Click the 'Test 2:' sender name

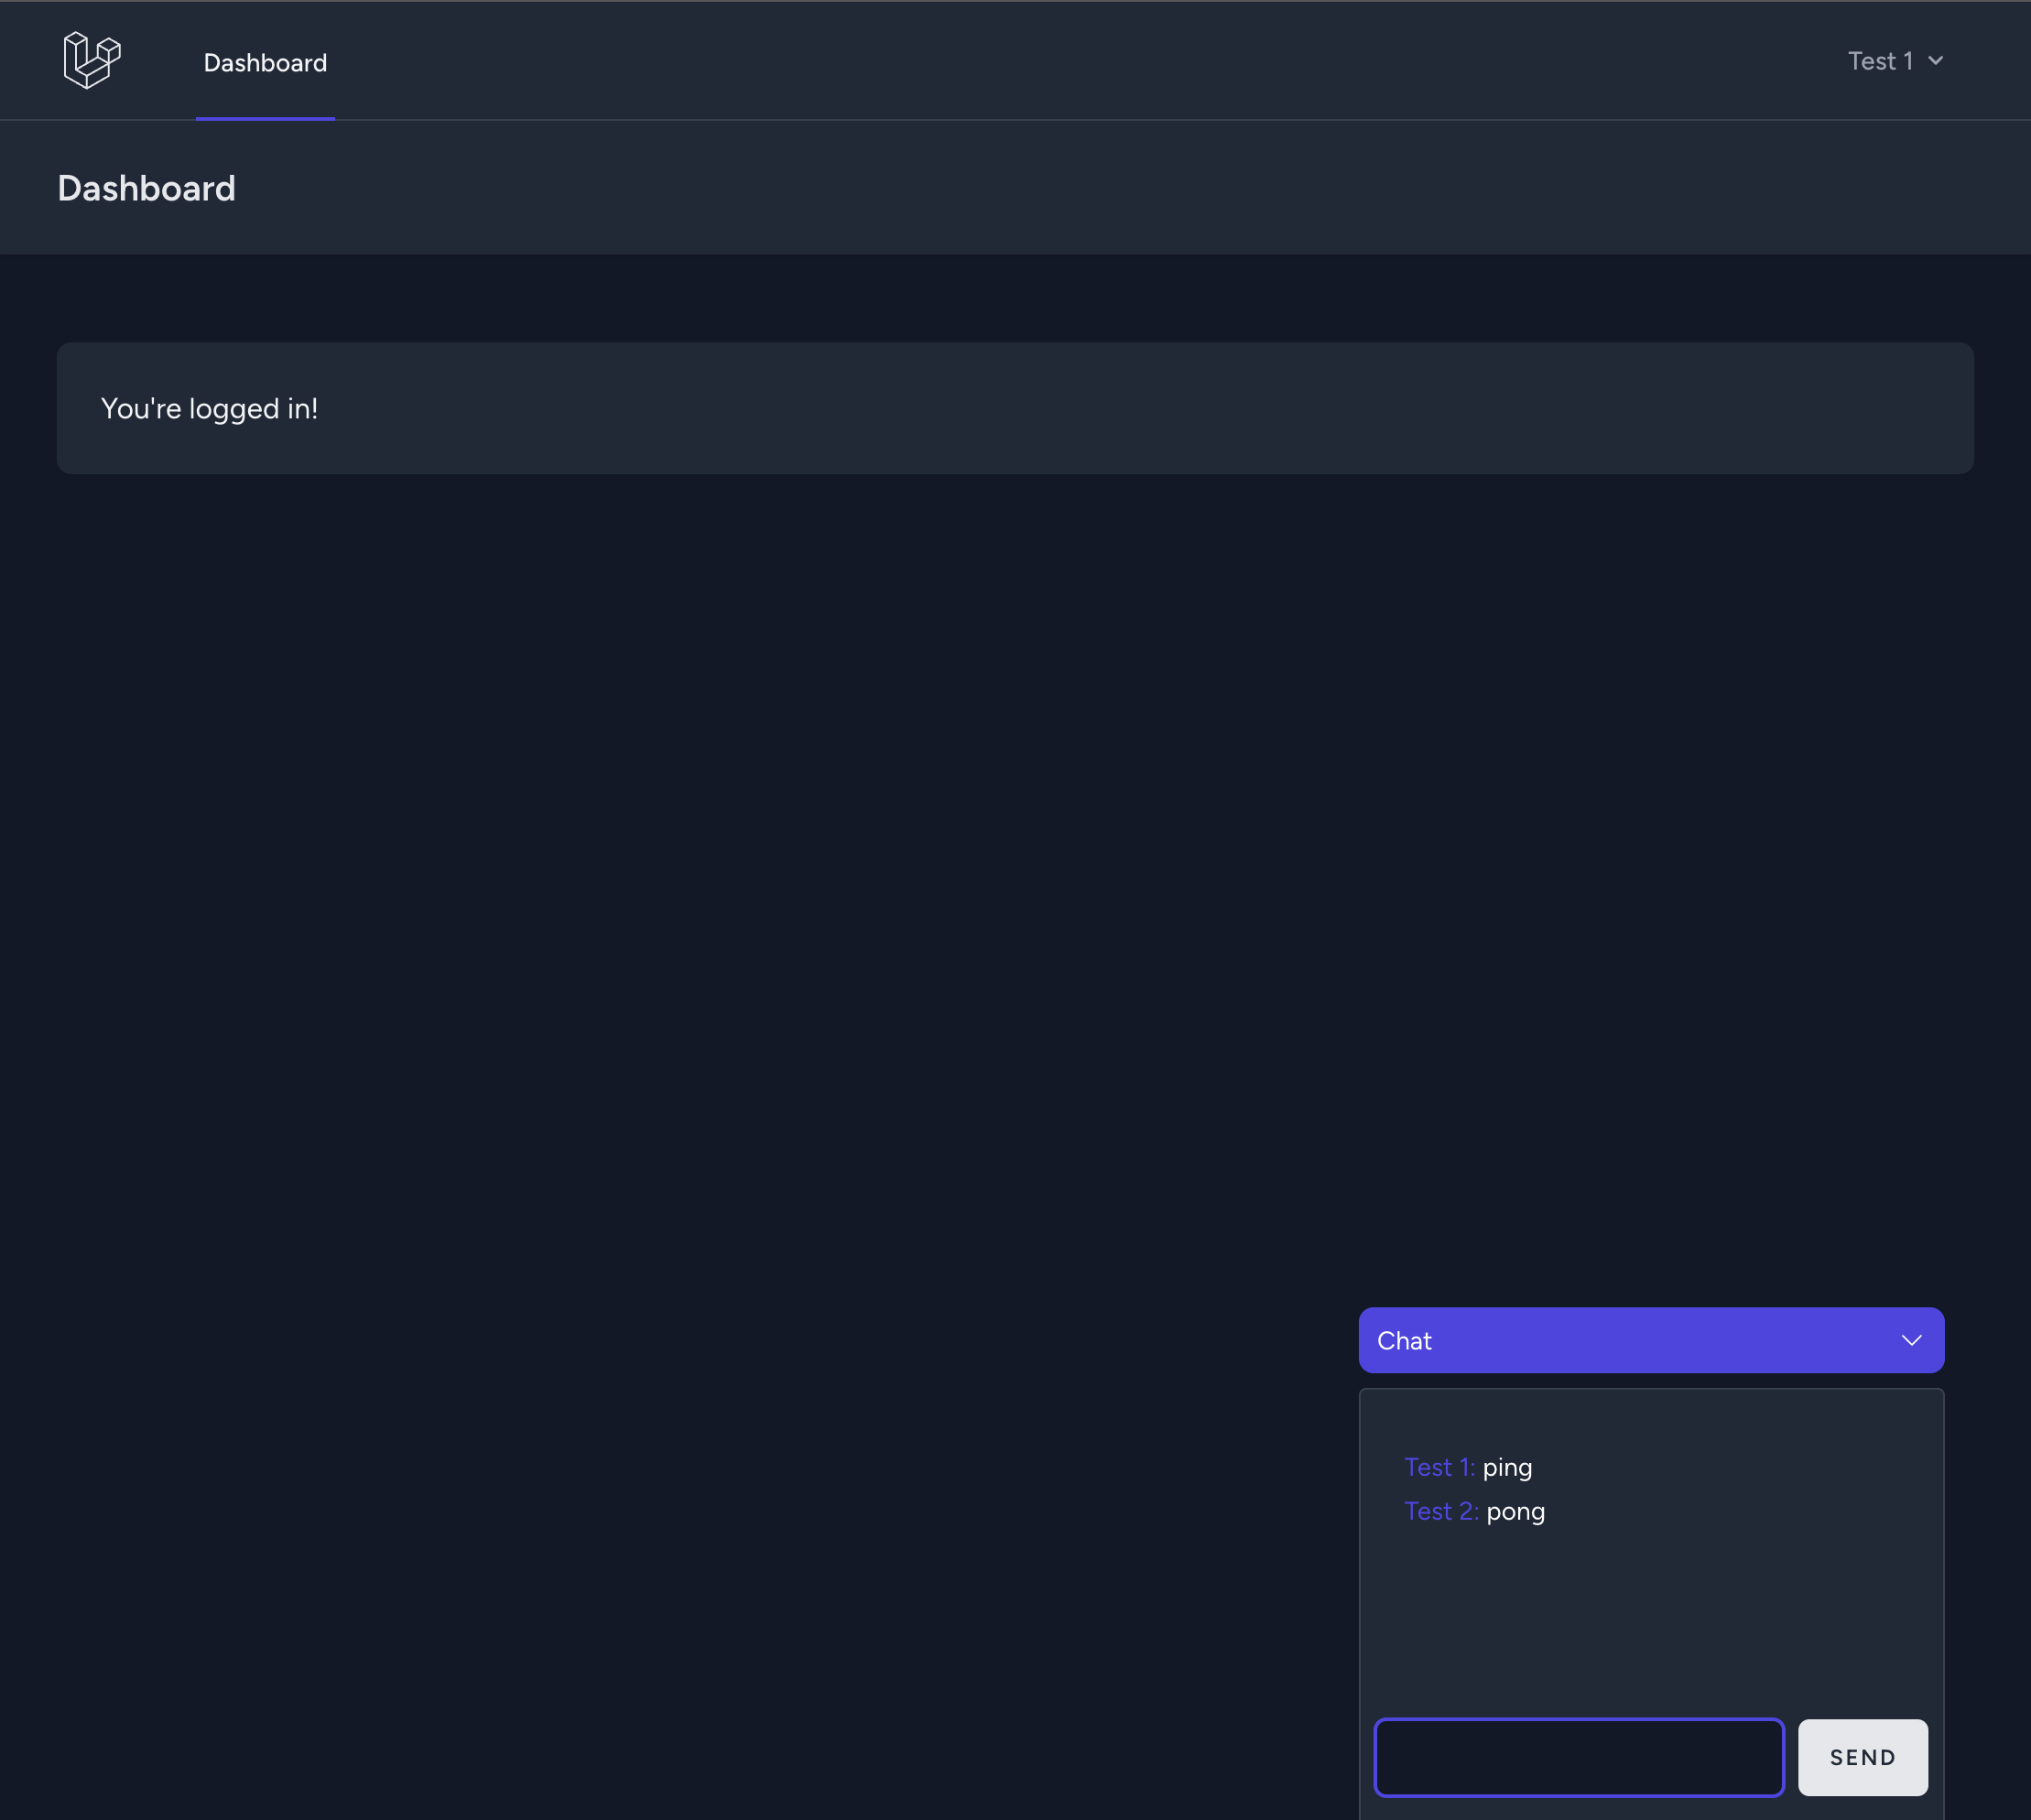[1441, 1511]
